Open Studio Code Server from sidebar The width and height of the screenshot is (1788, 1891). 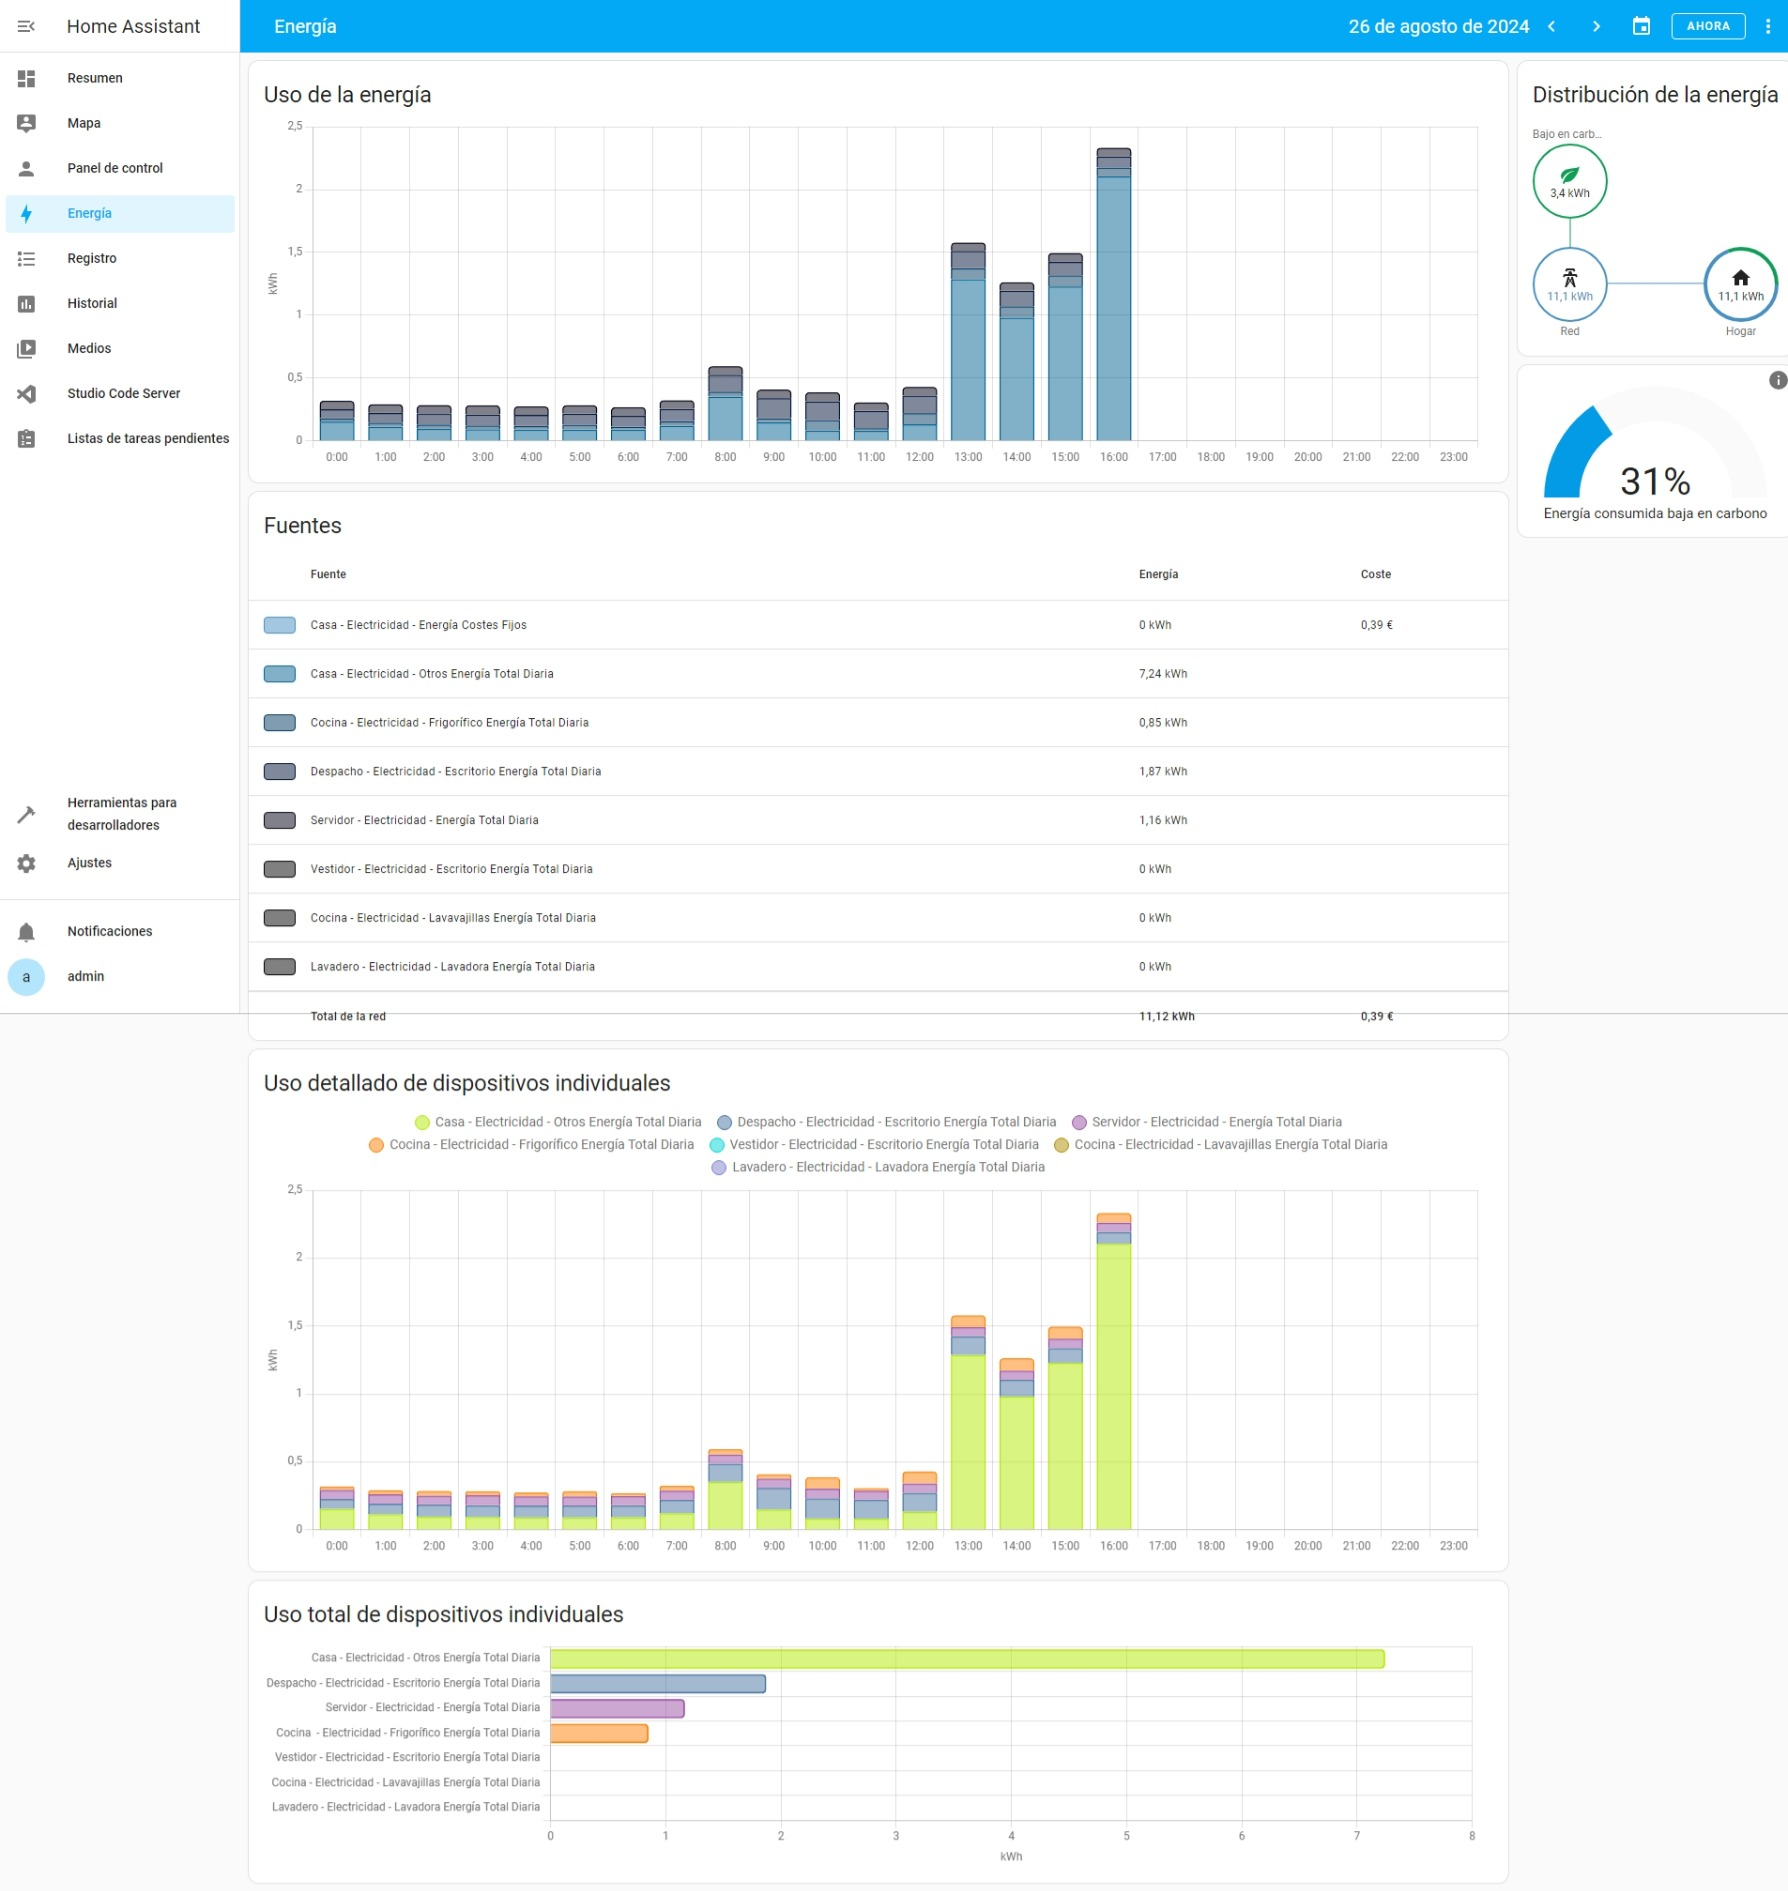pos(123,393)
